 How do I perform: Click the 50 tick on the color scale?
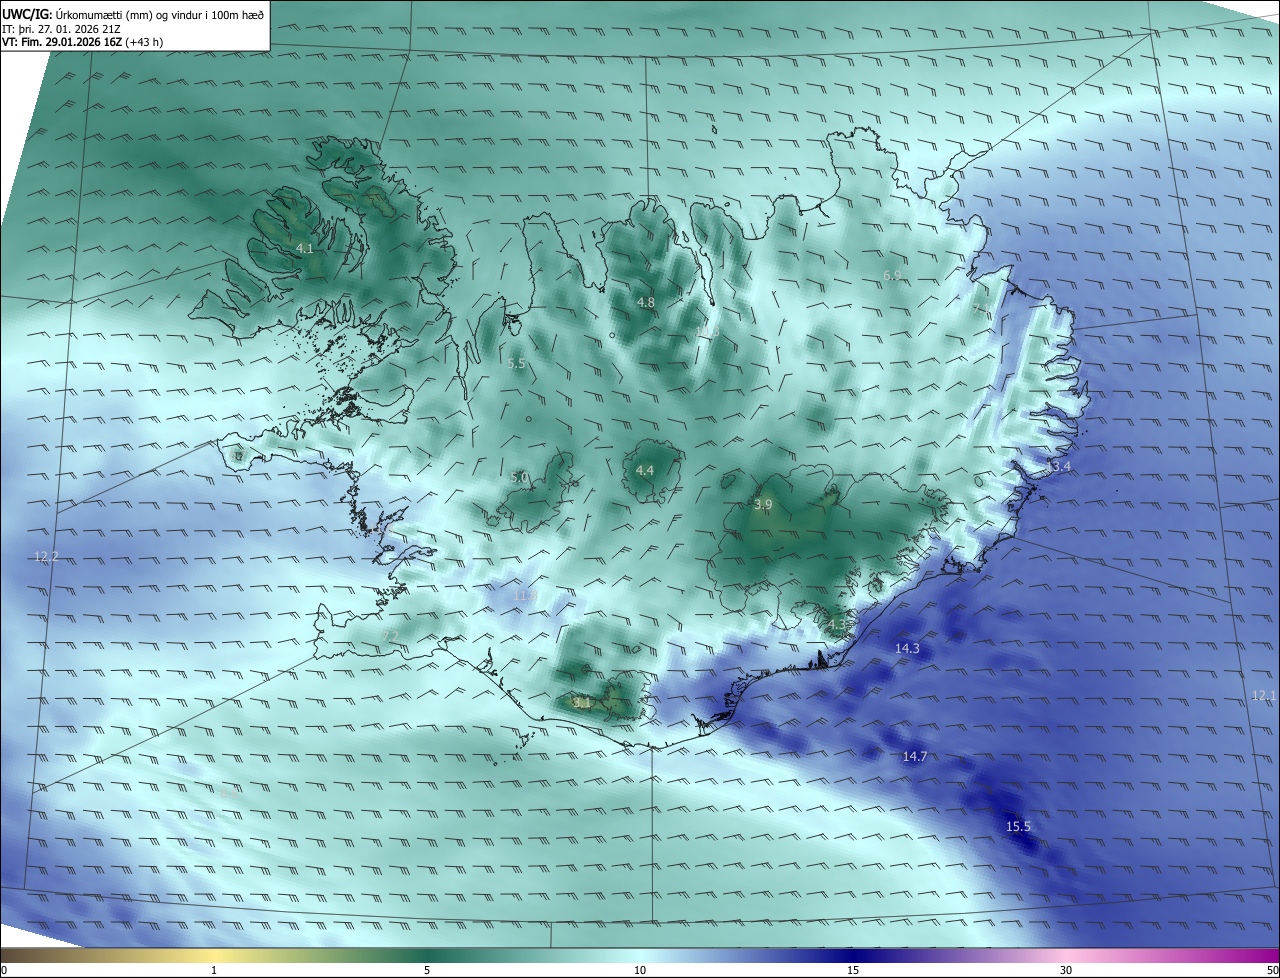pos(1272,970)
